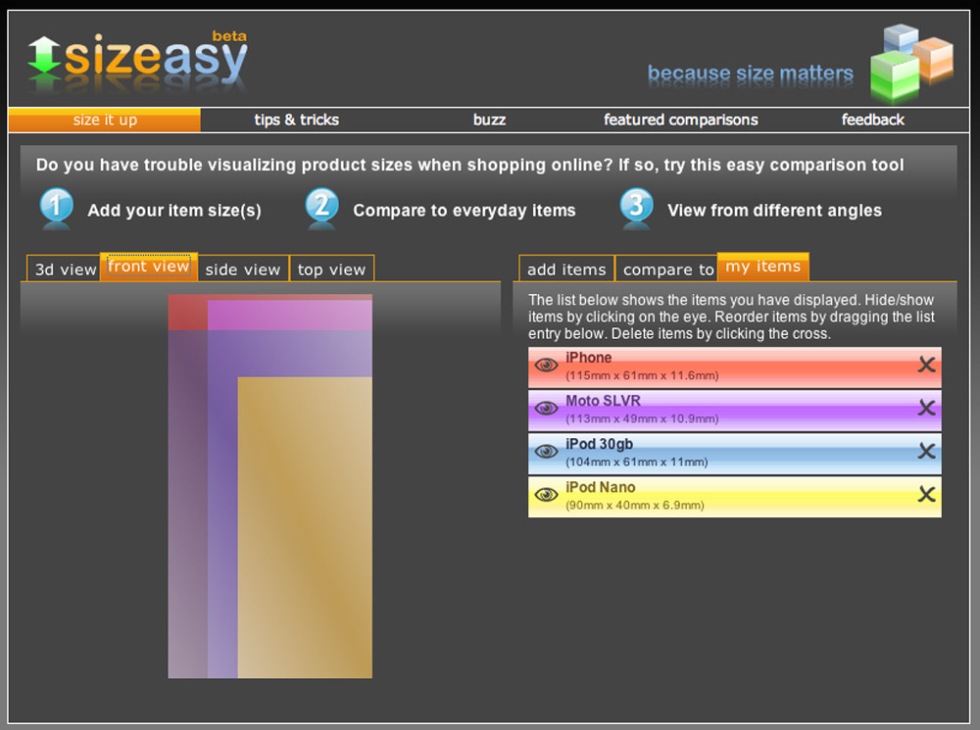Click the step 1 number badge
The image size is (980, 730).
[56, 207]
